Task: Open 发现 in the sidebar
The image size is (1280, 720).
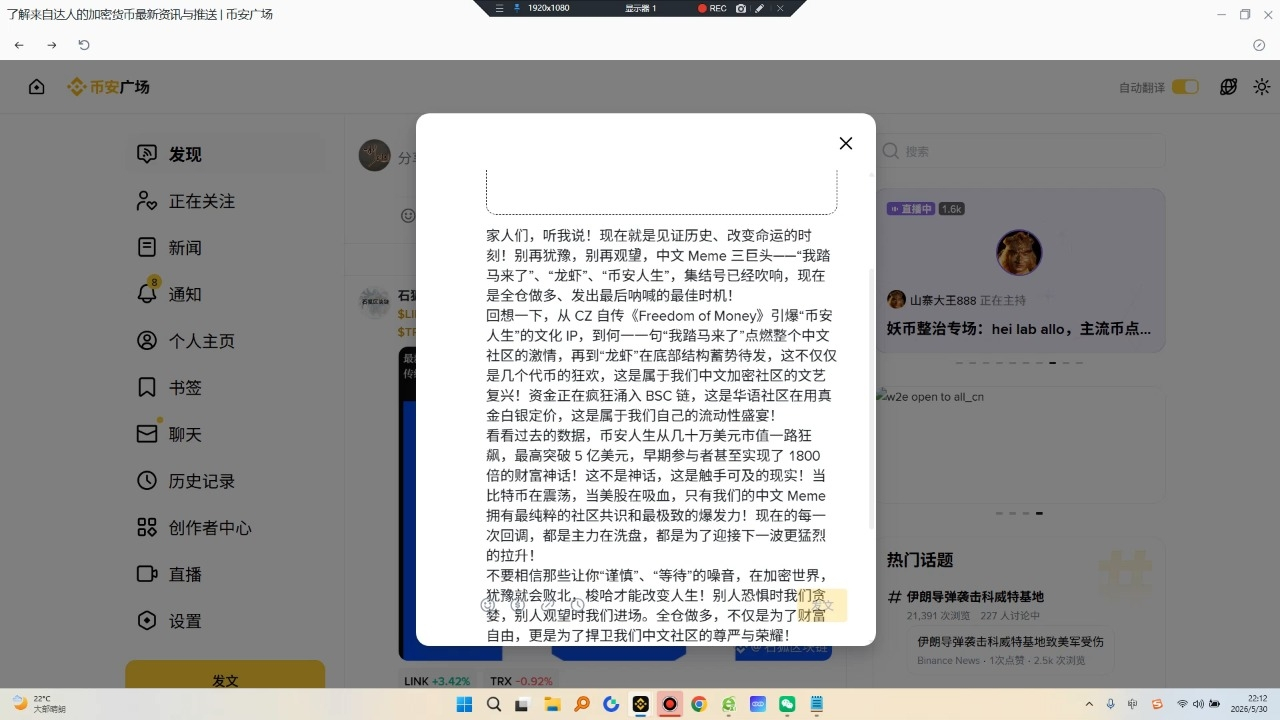Action: pyautogui.click(x=226, y=154)
